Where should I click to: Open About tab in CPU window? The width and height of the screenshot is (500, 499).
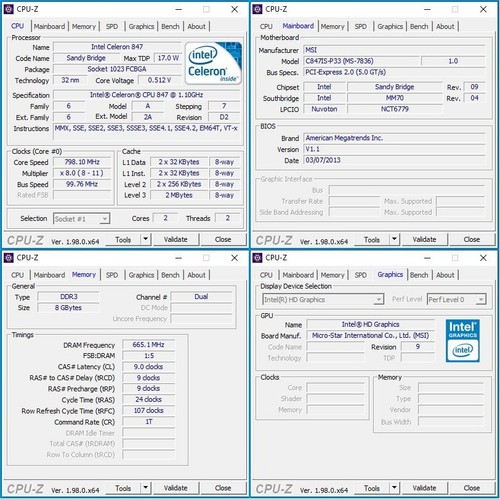point(196,26)
